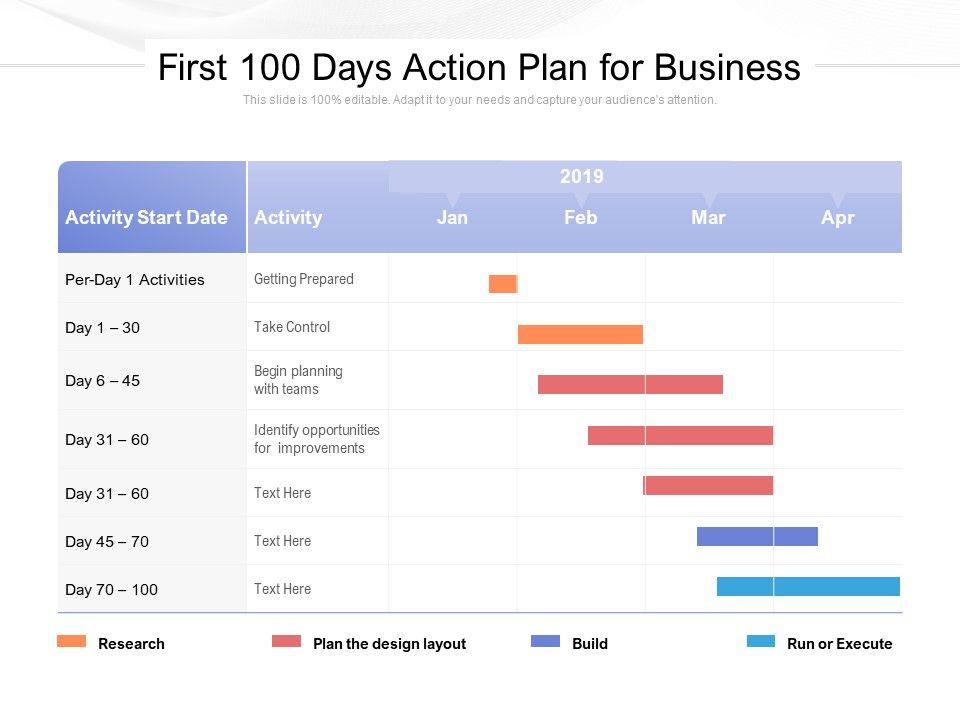This screenshot has width=960, height=720.
Task: Click the red Plan the design layout swatch
Action: tap(286, 641)
